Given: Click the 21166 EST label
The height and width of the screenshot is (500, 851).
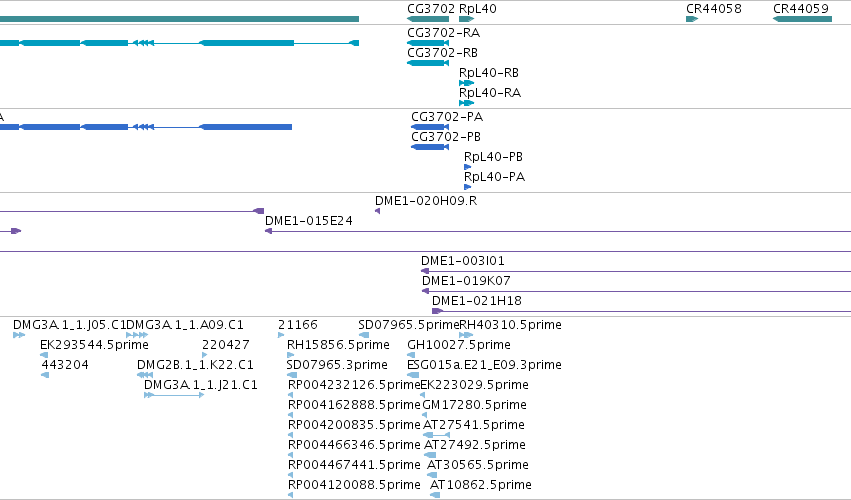Looking at the screenshot, I should tap(297, 325).
